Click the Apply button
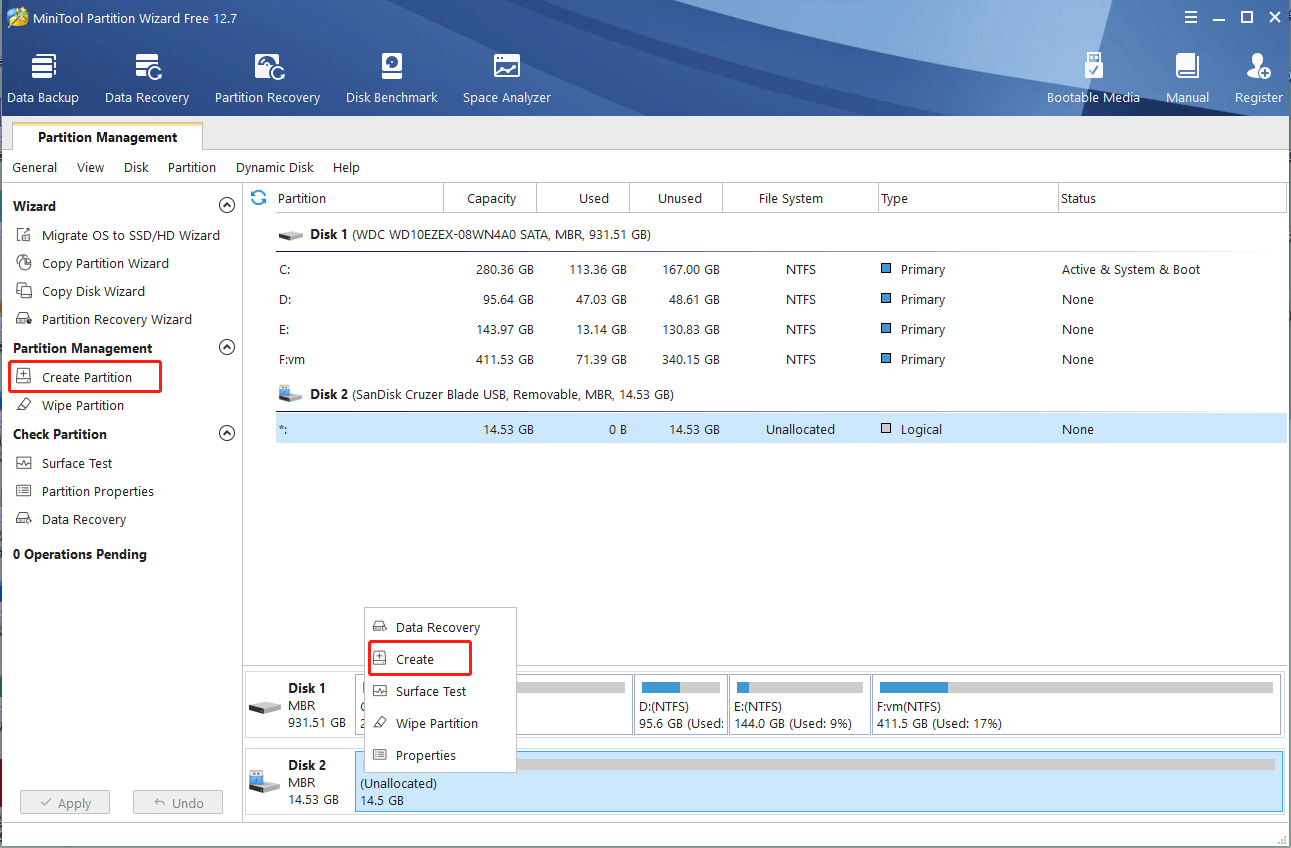Image resolution: width=1291 pixels, height=848 pixels. pyautogui.click(x=65, y=802)
